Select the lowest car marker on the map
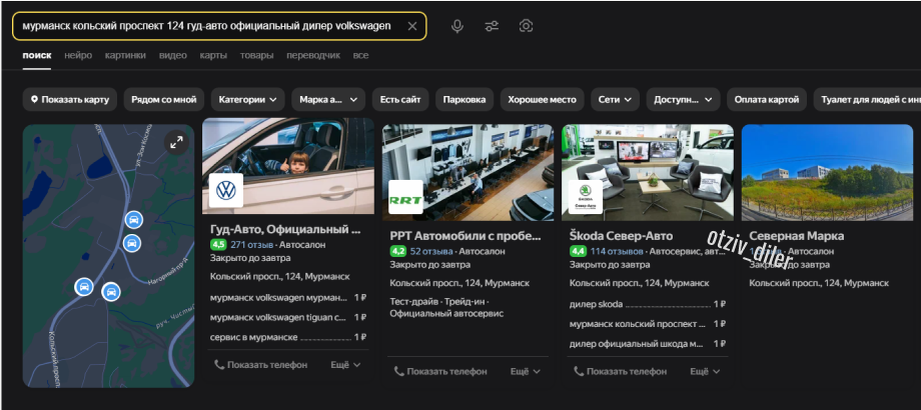The width and height of the screenshot is (921, 410). coord(110,291)
